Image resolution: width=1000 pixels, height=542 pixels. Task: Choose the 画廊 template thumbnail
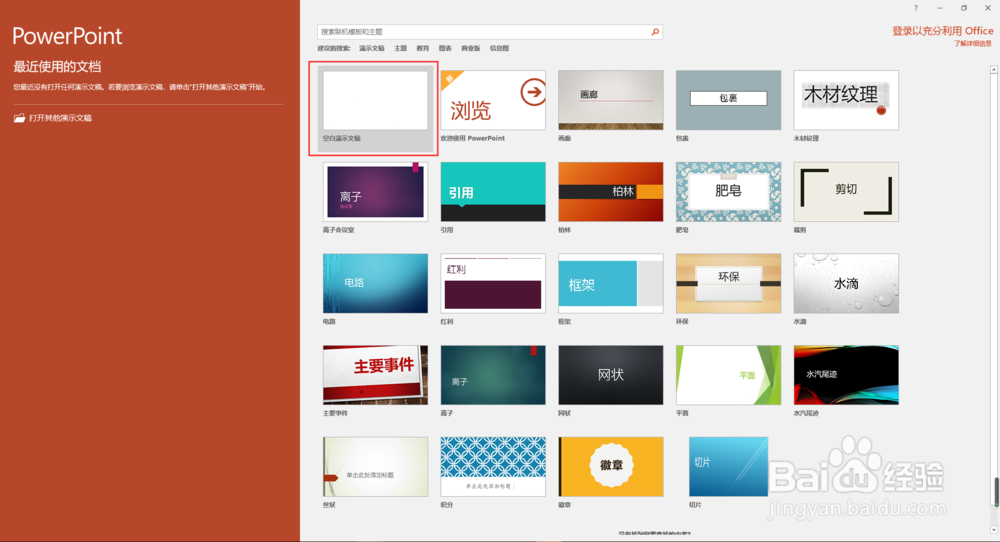610,101
